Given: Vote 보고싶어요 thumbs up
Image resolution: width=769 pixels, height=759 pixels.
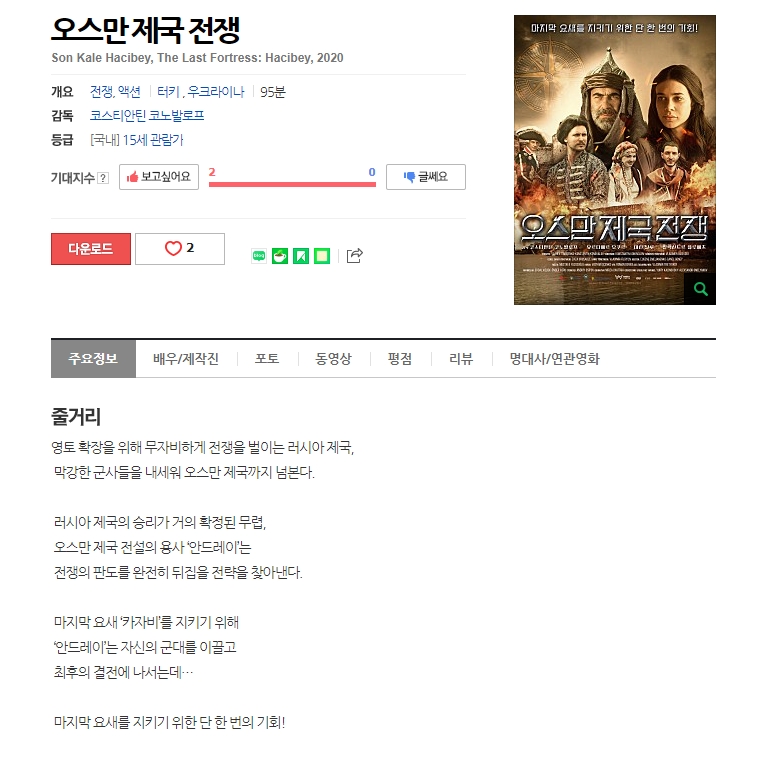Looking at the screenshot, I should click(x=159, y=177).
